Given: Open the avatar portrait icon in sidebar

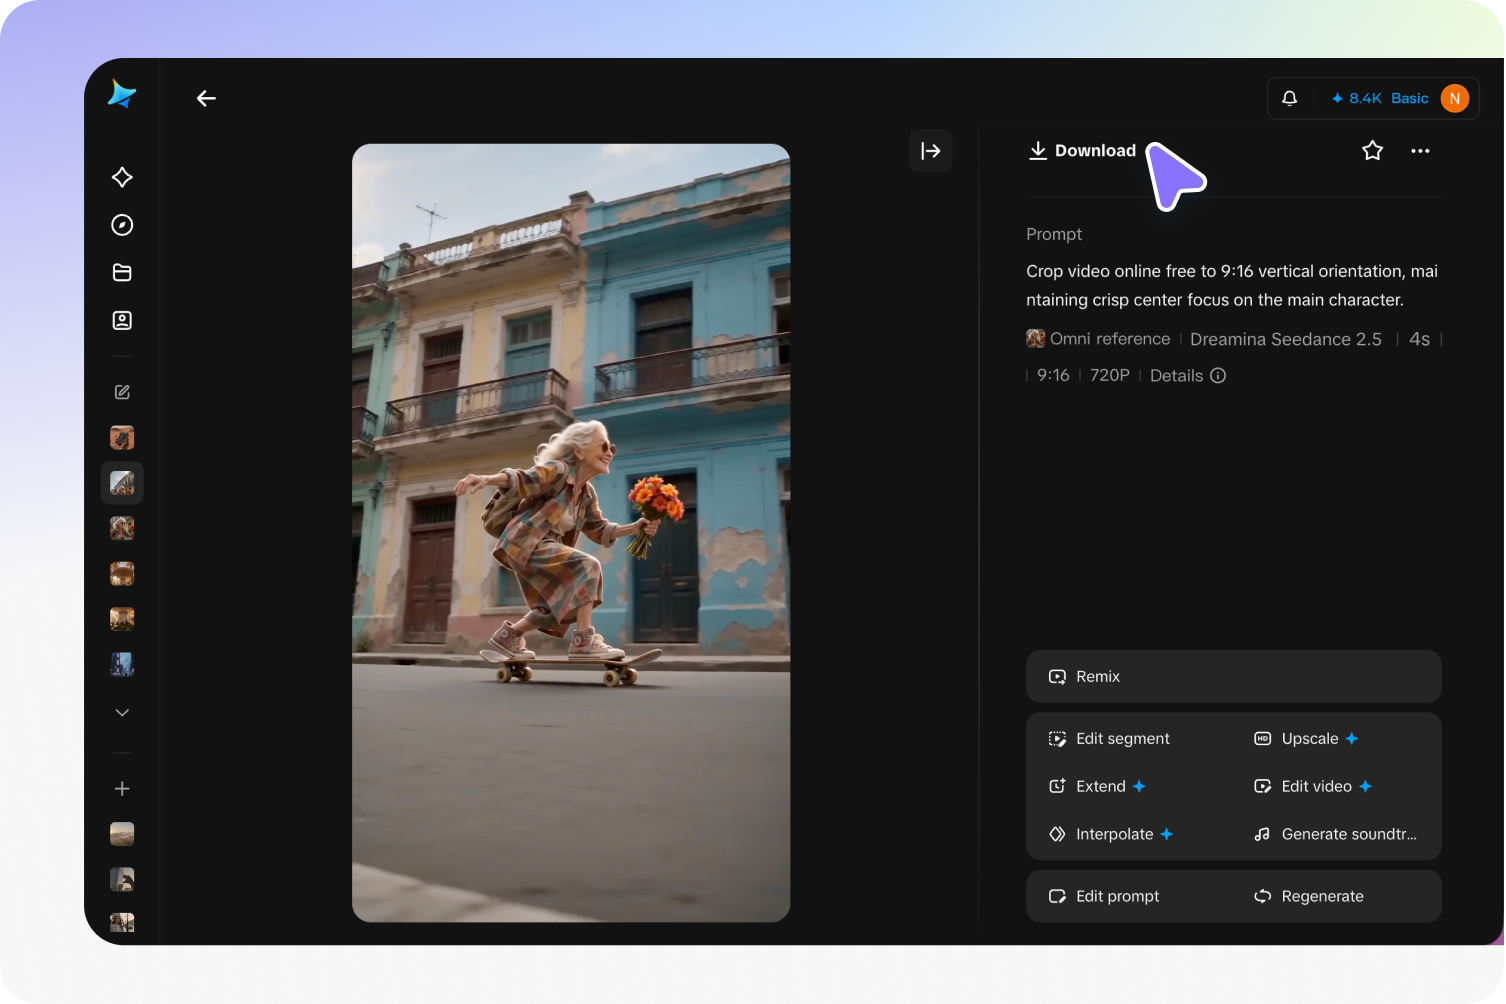Looking at the screenshot, I should (122, 320).
